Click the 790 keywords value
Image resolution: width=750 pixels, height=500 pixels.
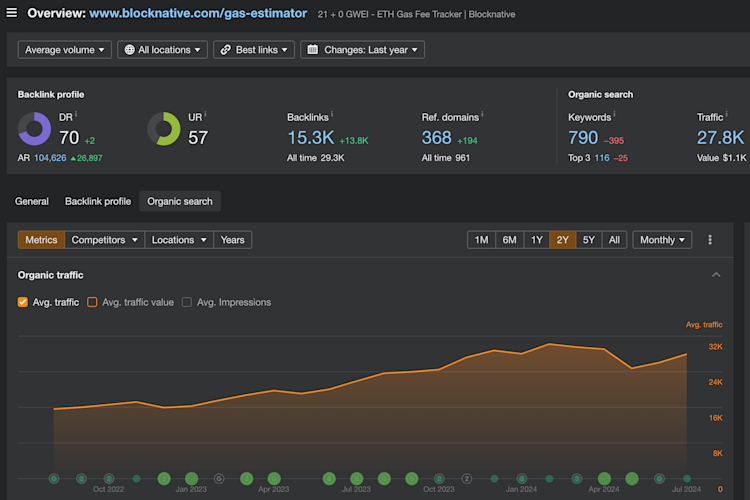pos(583,138)
